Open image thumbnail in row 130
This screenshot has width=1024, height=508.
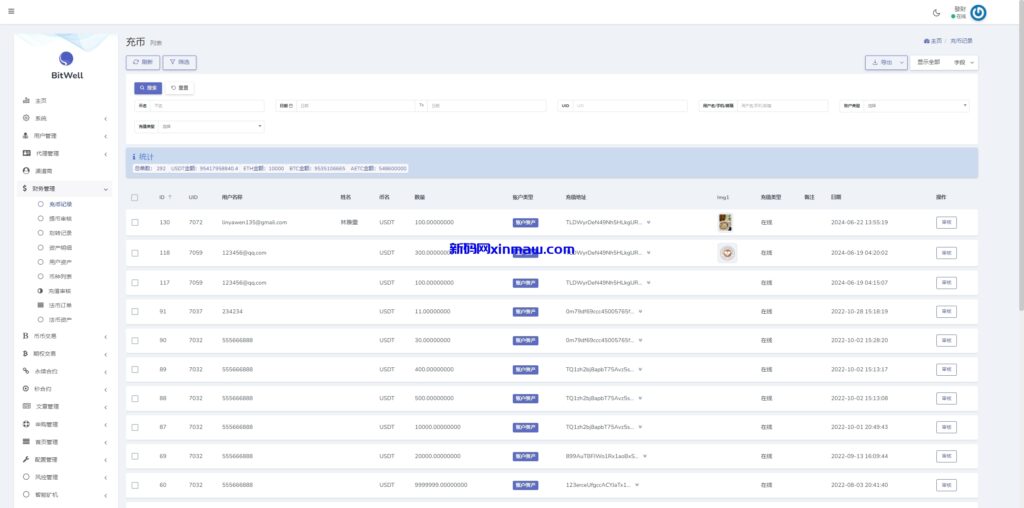click(x=726, y=222)
